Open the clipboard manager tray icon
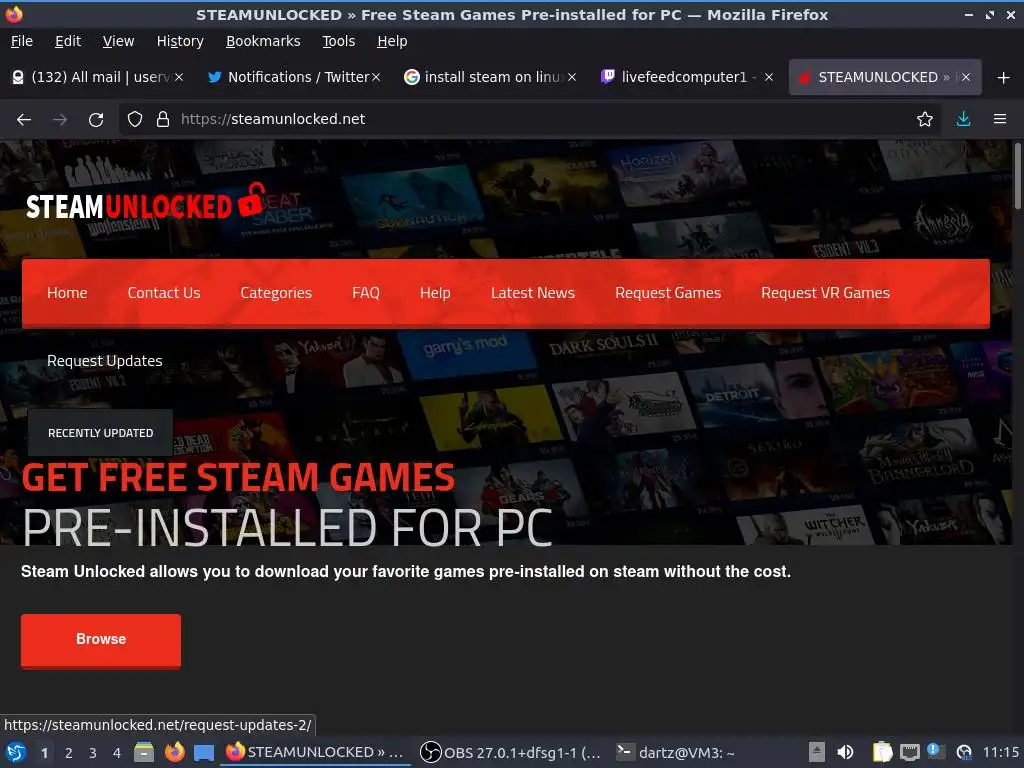This screenshot has width=1024, height=768. click(882, 752)
